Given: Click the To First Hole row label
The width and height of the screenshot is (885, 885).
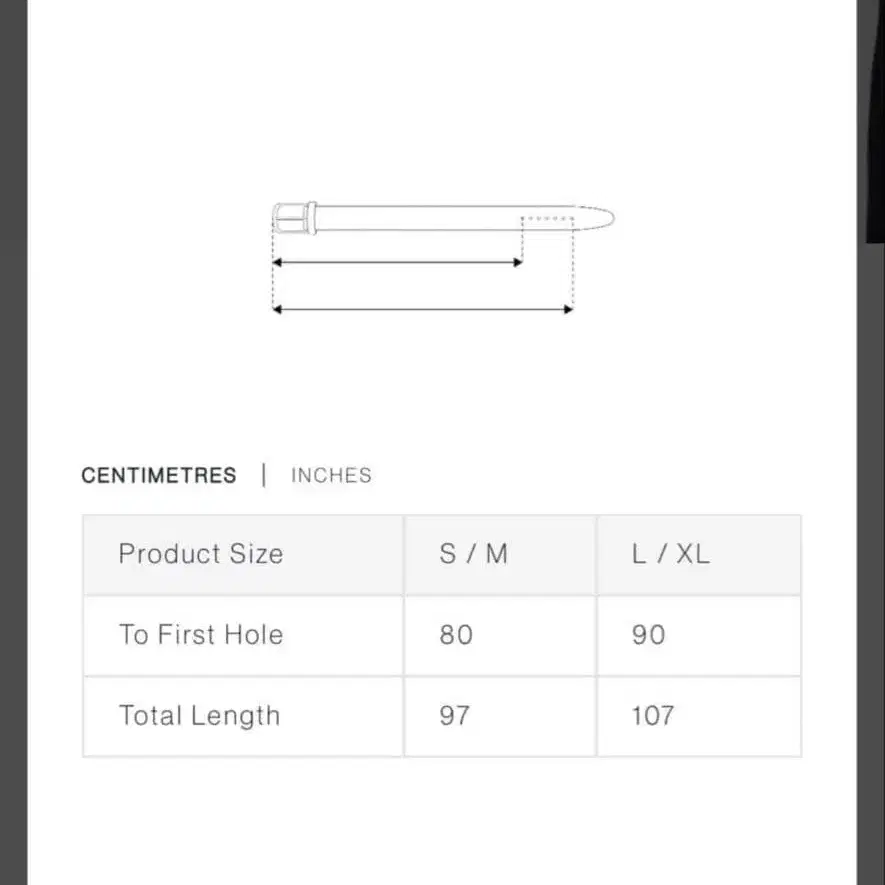Looking at the screenshot, I should pyautogui.click(x=201, y=635).
